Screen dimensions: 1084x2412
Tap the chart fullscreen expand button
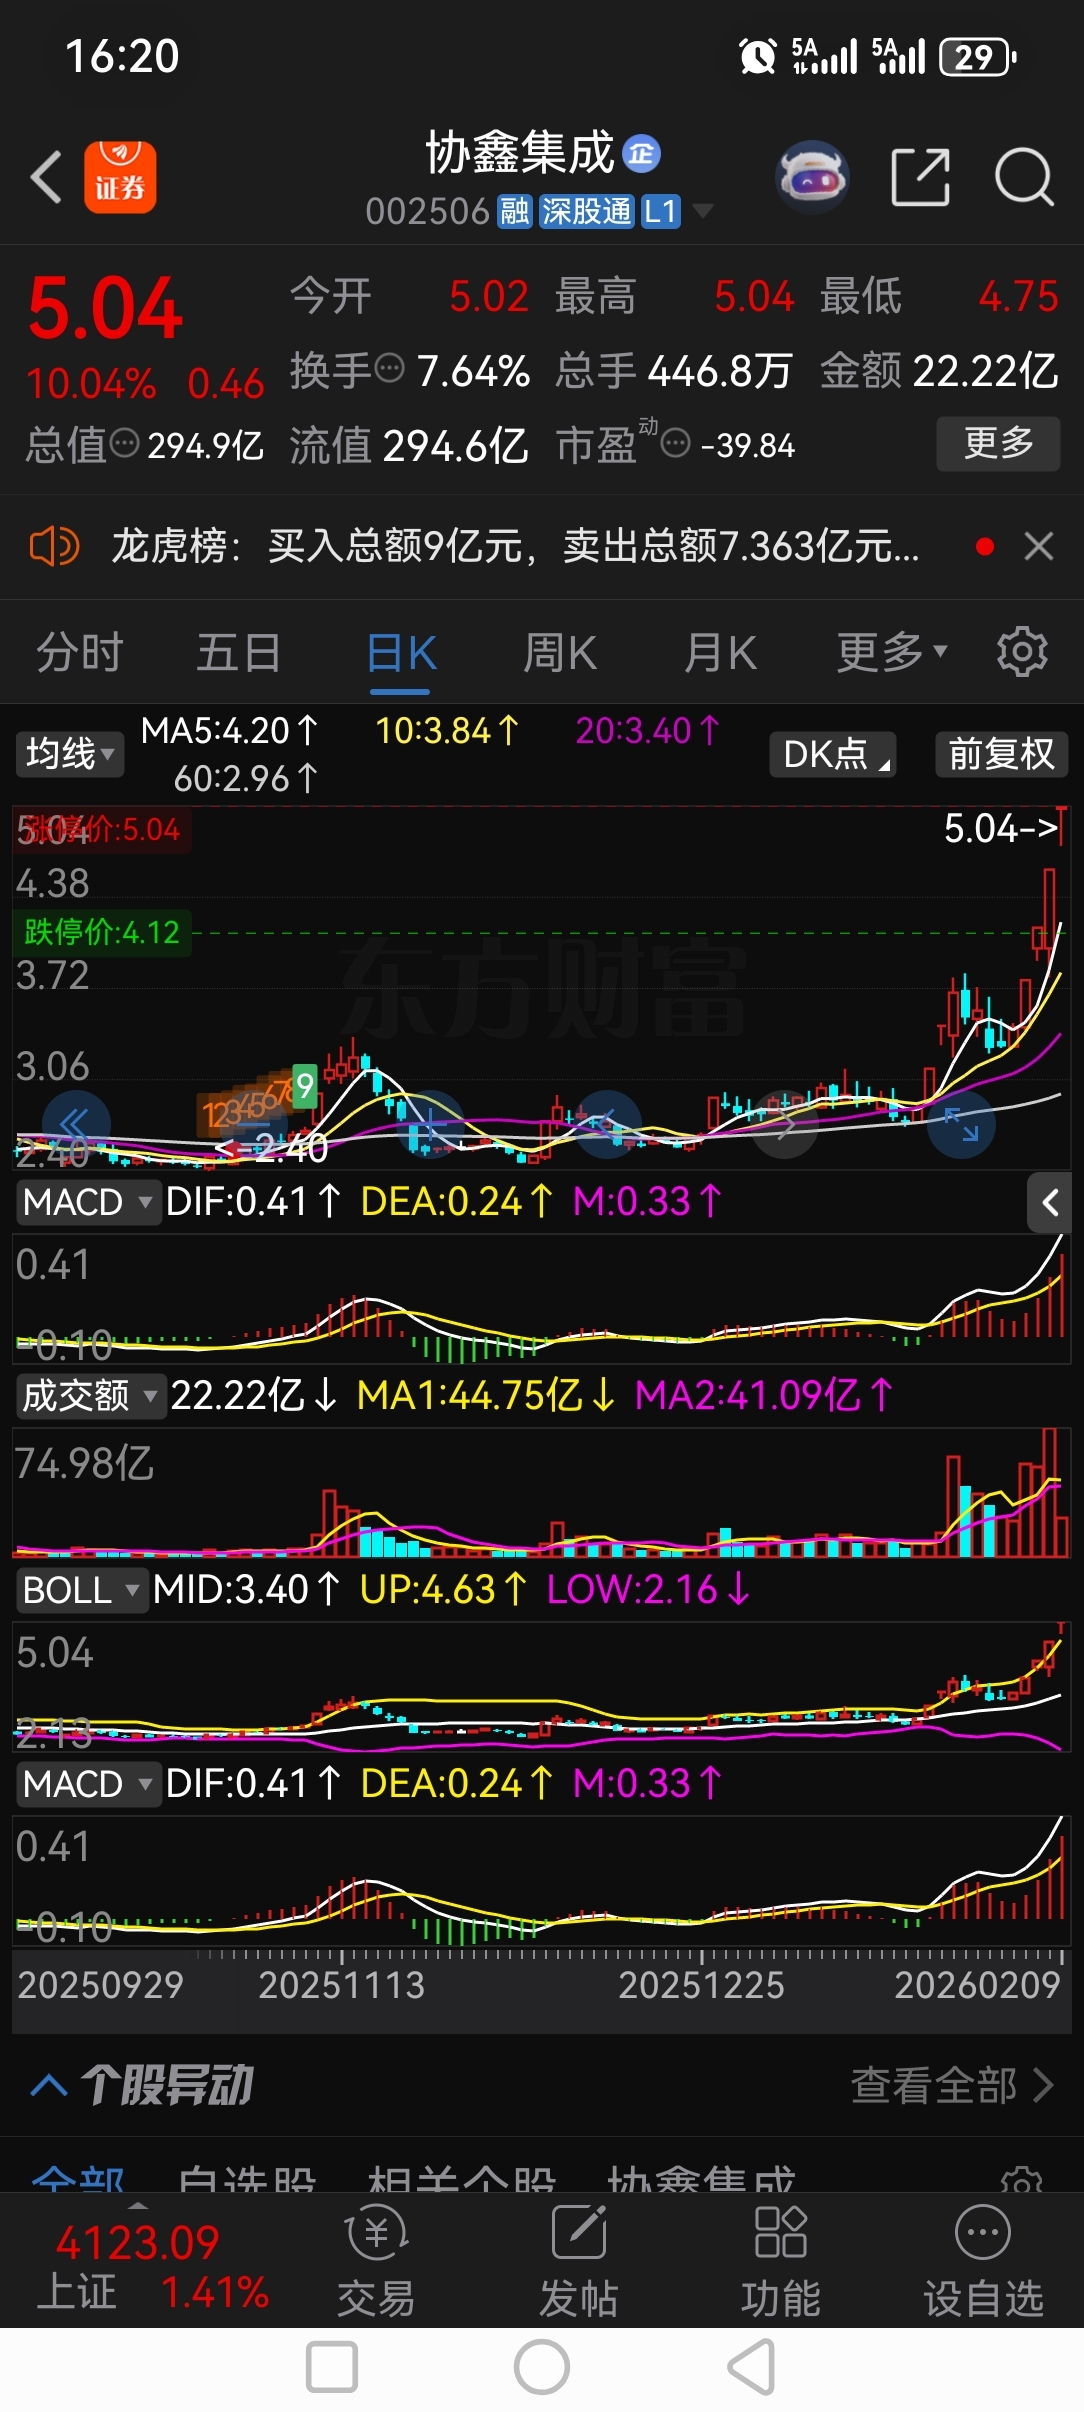961,1124
